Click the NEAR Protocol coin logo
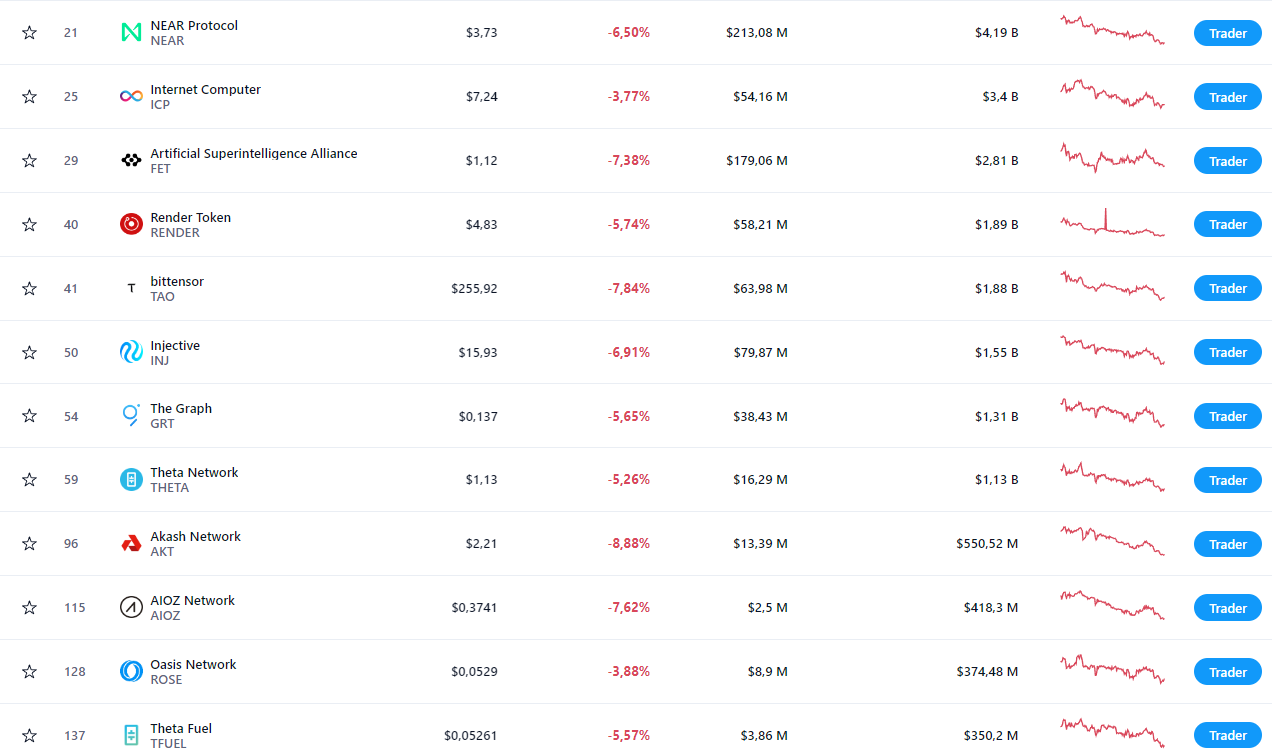The width and height of the screenshot is (1272, 753). 131,33
